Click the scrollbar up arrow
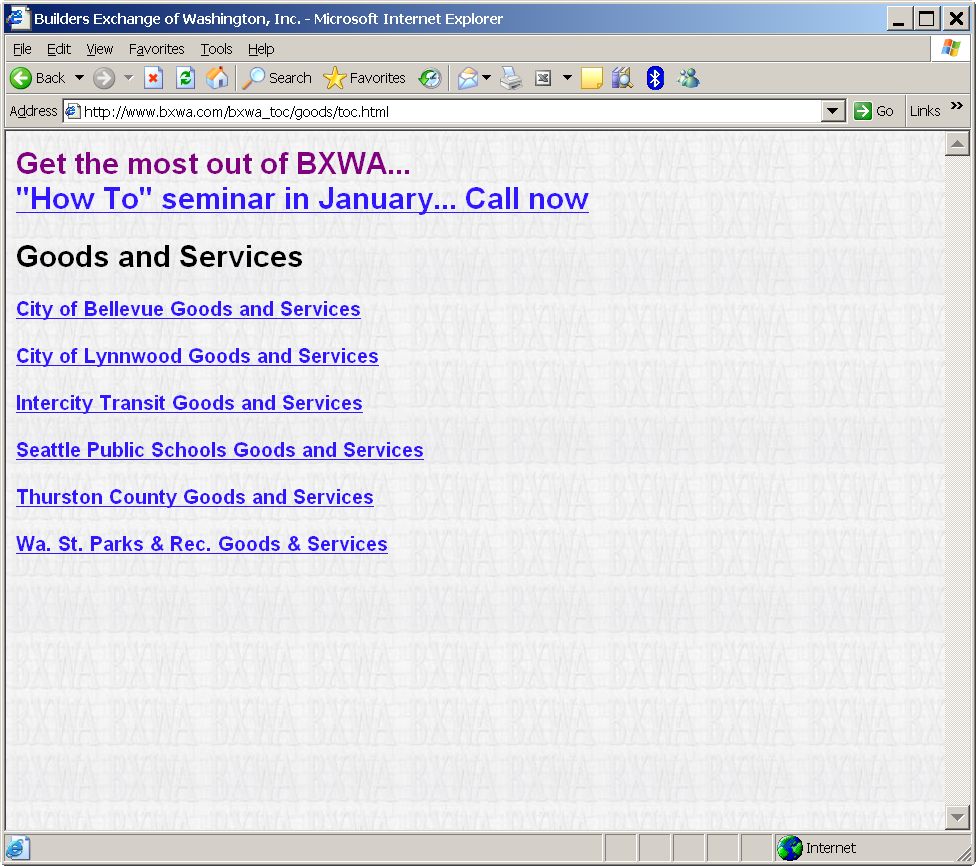 (x=957, y=144)
